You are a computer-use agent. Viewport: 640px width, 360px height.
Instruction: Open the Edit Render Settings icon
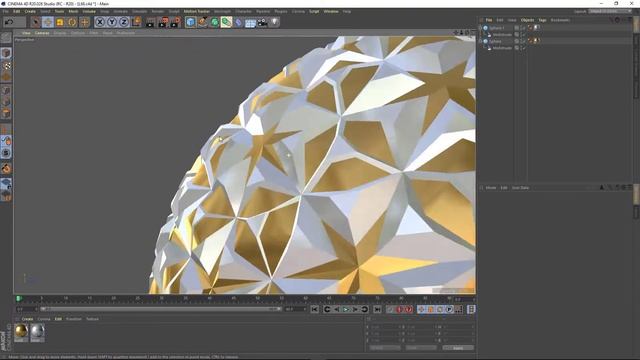coord(176,22)
